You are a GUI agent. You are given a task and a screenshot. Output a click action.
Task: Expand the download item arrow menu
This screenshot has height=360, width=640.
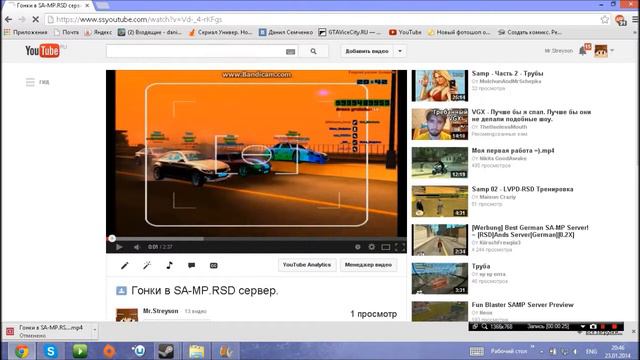[x=94, y=330]
